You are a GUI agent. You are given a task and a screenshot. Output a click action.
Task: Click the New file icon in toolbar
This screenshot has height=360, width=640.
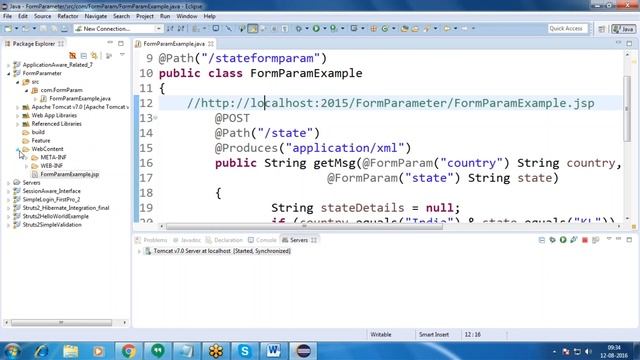[x=8, y=29]
